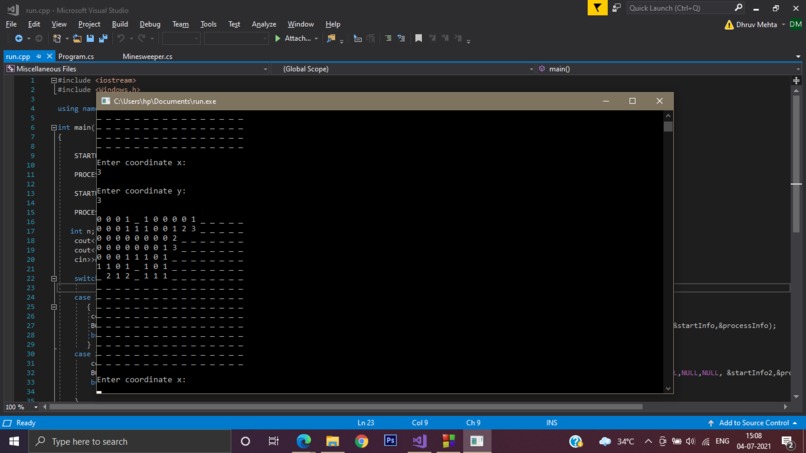Collapse the int main function outline
The height and width of the screenshot is (453, 806).
(53, 128)
